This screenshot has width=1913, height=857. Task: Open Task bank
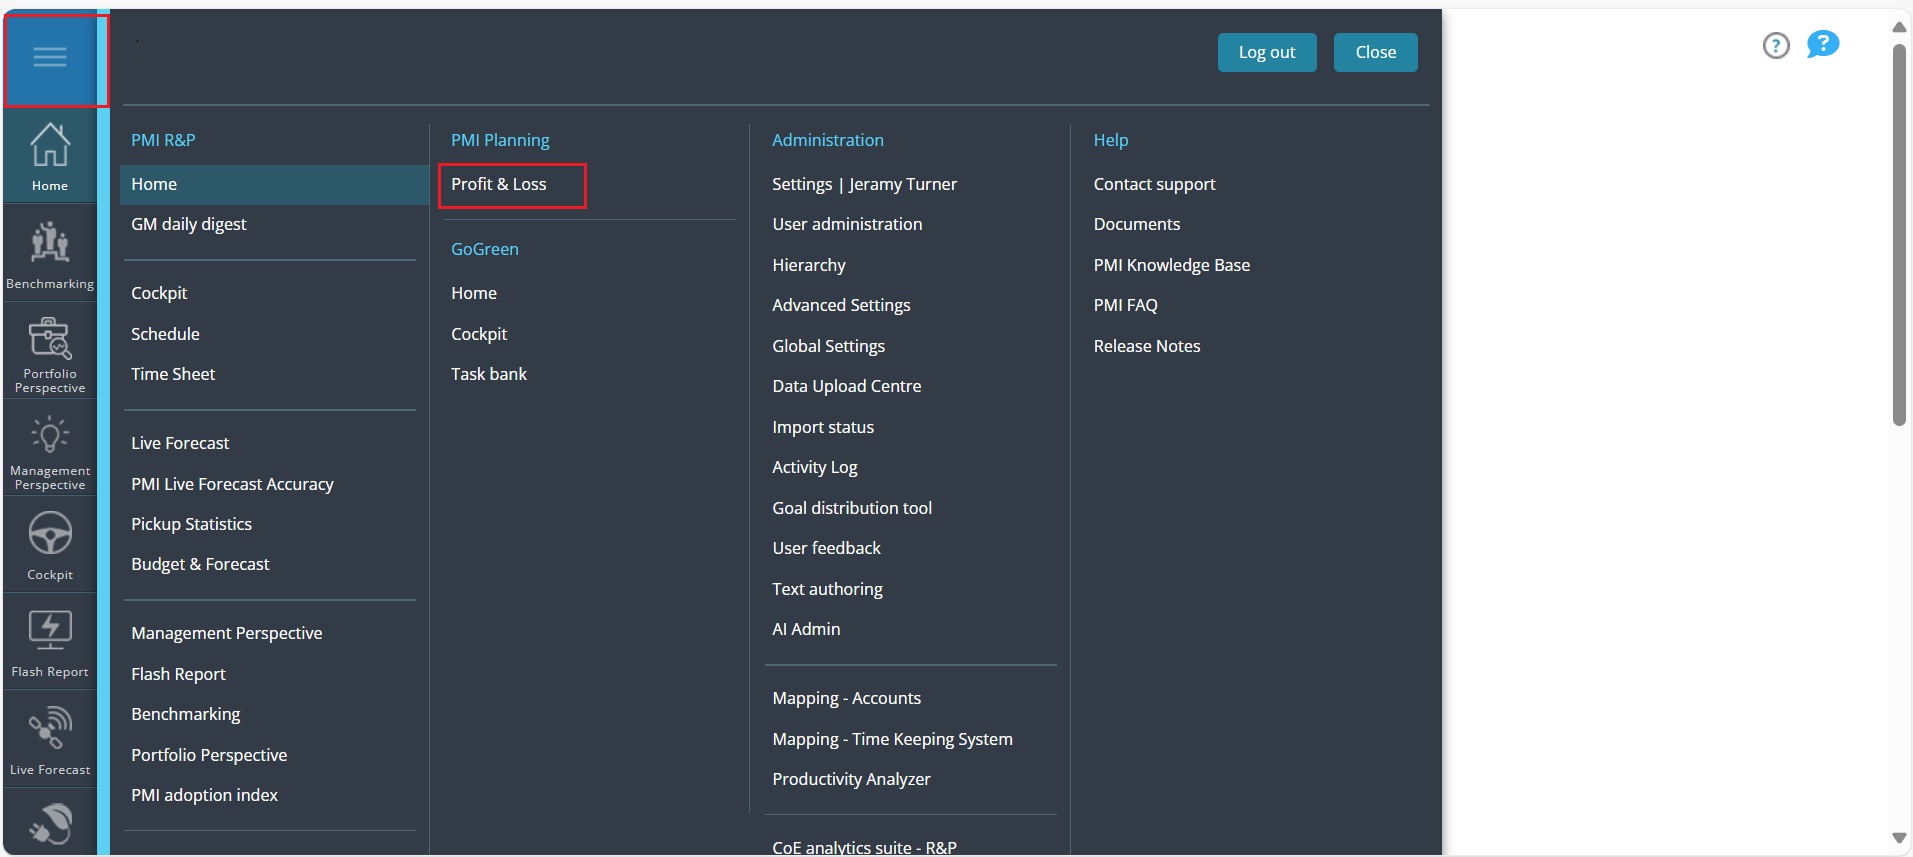(488, 374)
